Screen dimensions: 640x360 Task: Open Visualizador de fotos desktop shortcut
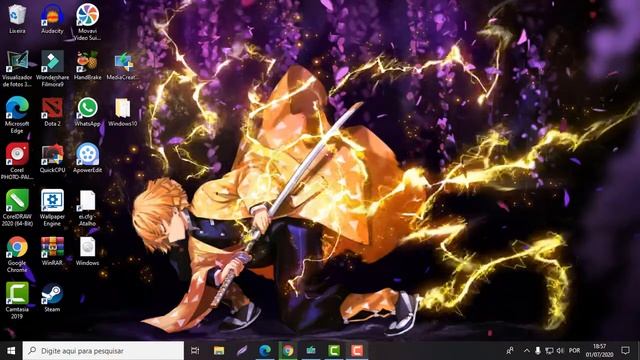(x=17, y=69)
